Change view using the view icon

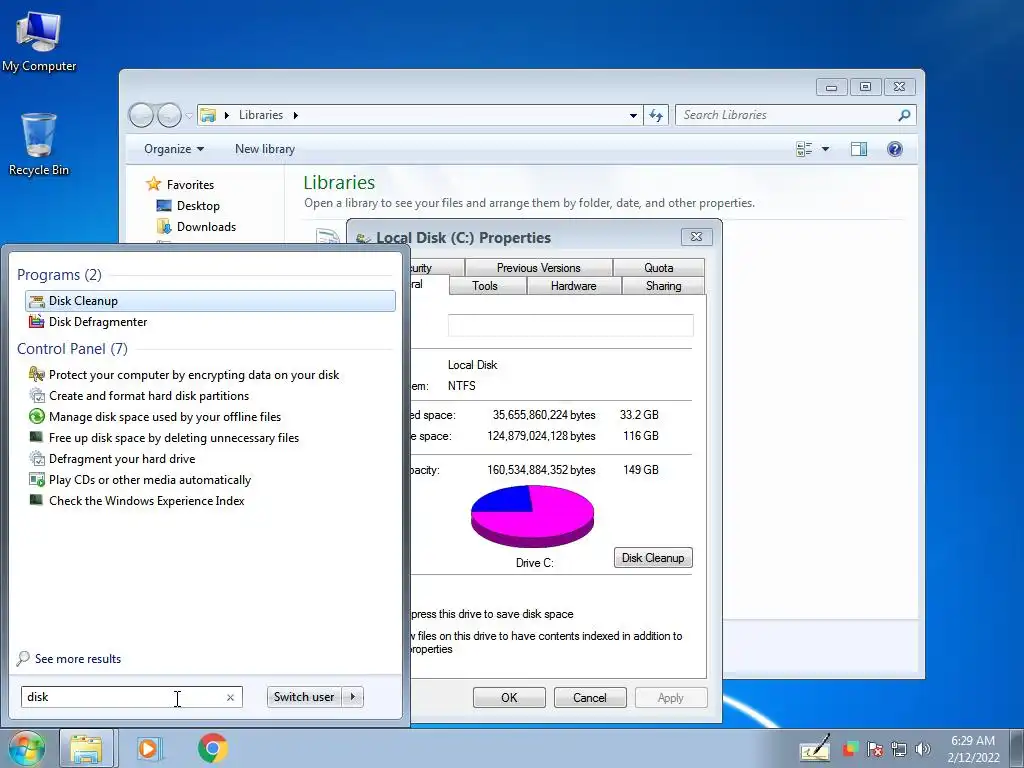click(804, 150)
